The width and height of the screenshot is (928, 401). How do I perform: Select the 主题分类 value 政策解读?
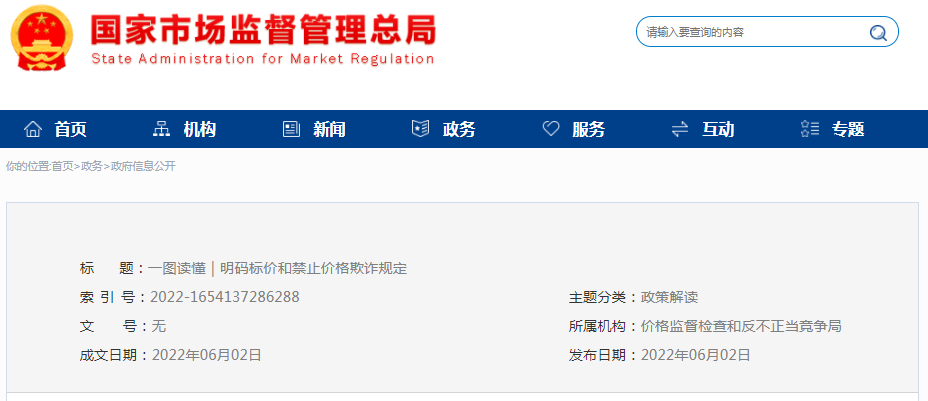coord(671,297)
